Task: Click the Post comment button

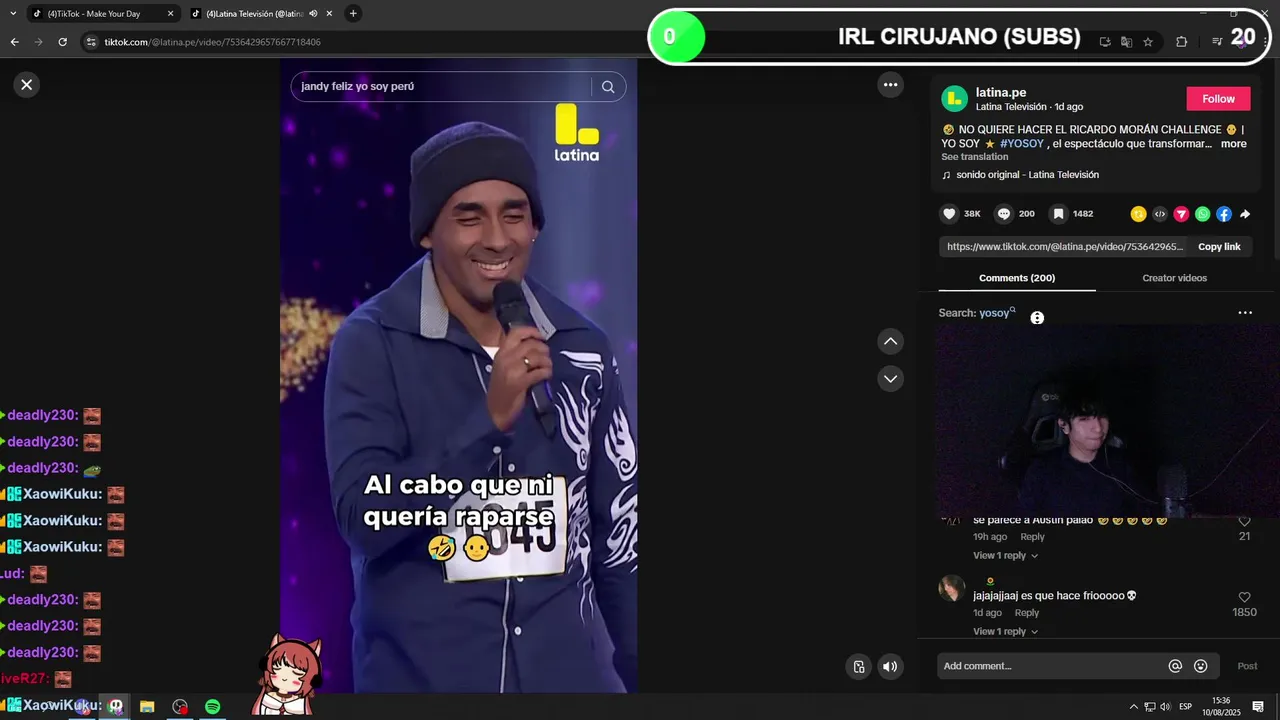Action: [1247, 667]
